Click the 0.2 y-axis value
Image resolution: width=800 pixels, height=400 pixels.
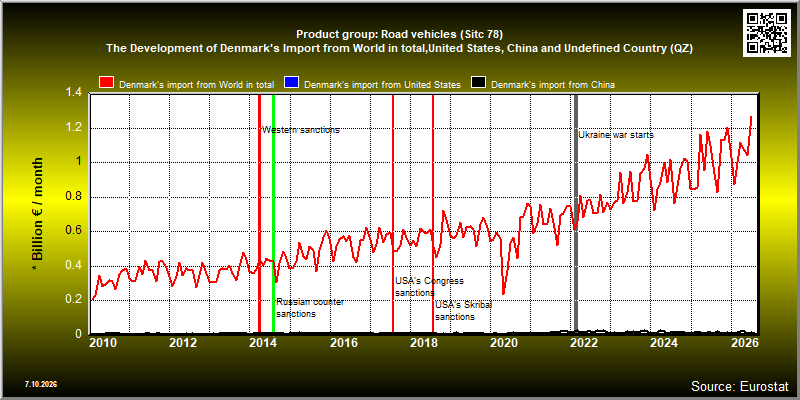pos(74,299)
